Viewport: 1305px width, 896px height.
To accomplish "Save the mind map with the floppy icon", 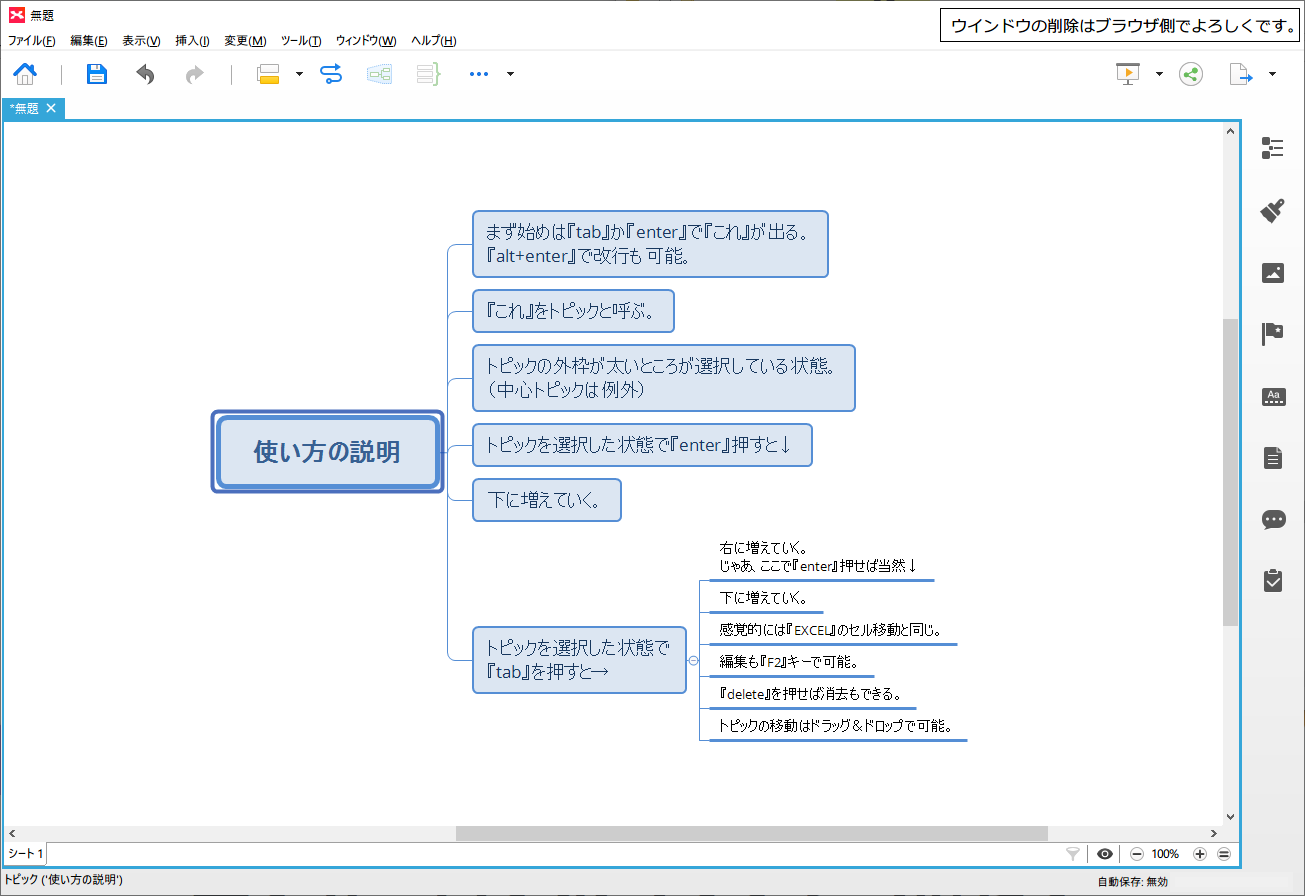I will (96, 74).
